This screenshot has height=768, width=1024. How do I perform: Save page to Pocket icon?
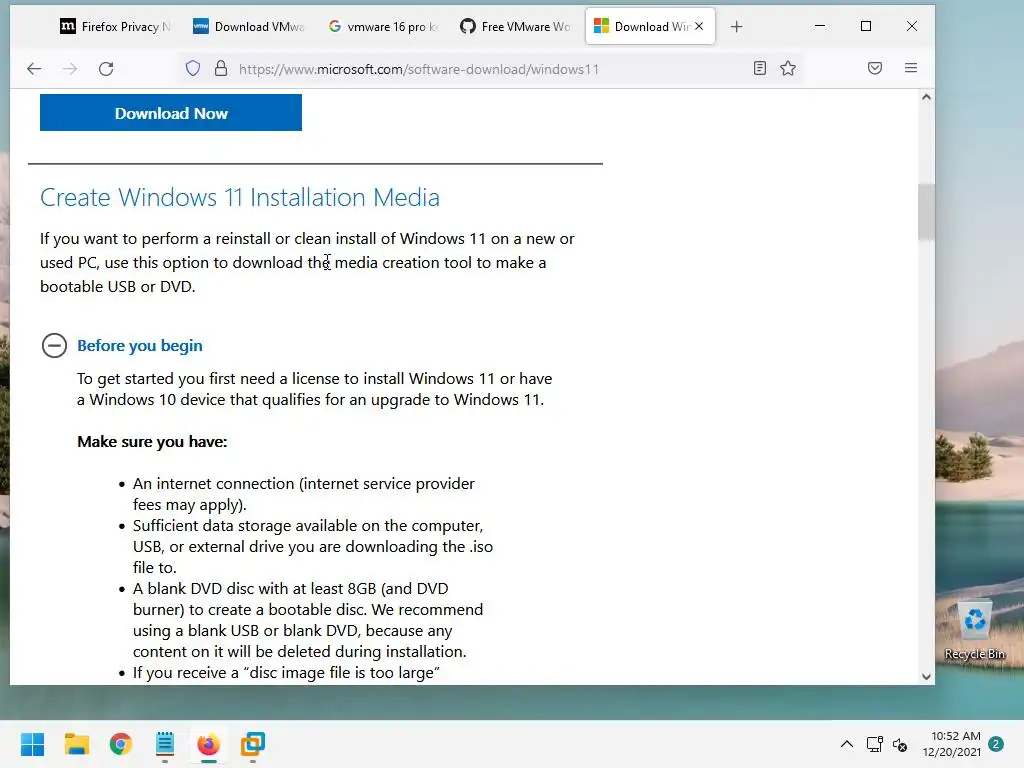[875, 68]
